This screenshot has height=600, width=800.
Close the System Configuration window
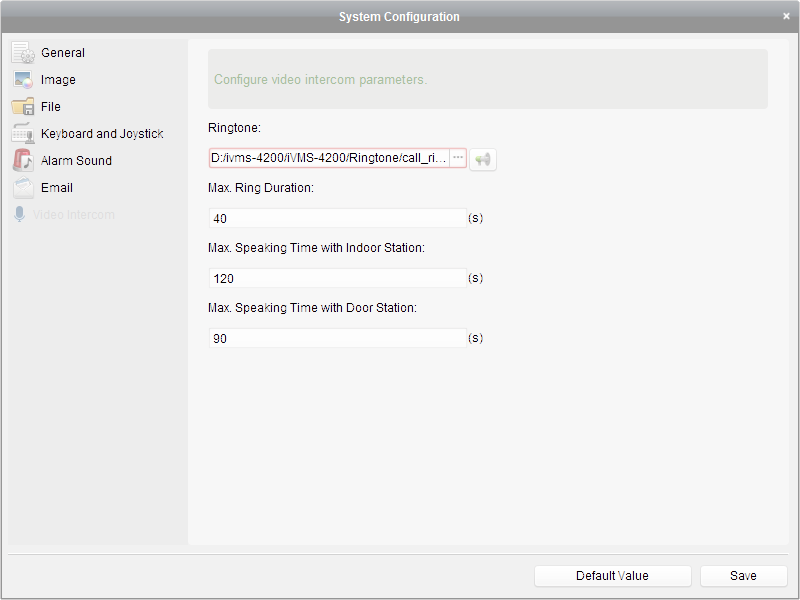(786, 16)
